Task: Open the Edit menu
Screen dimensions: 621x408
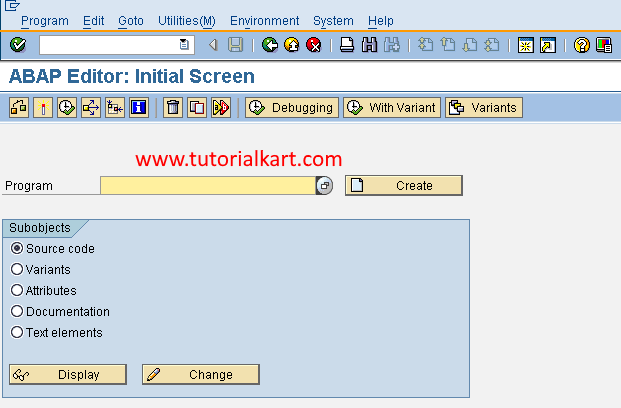Action: point(93,21)
